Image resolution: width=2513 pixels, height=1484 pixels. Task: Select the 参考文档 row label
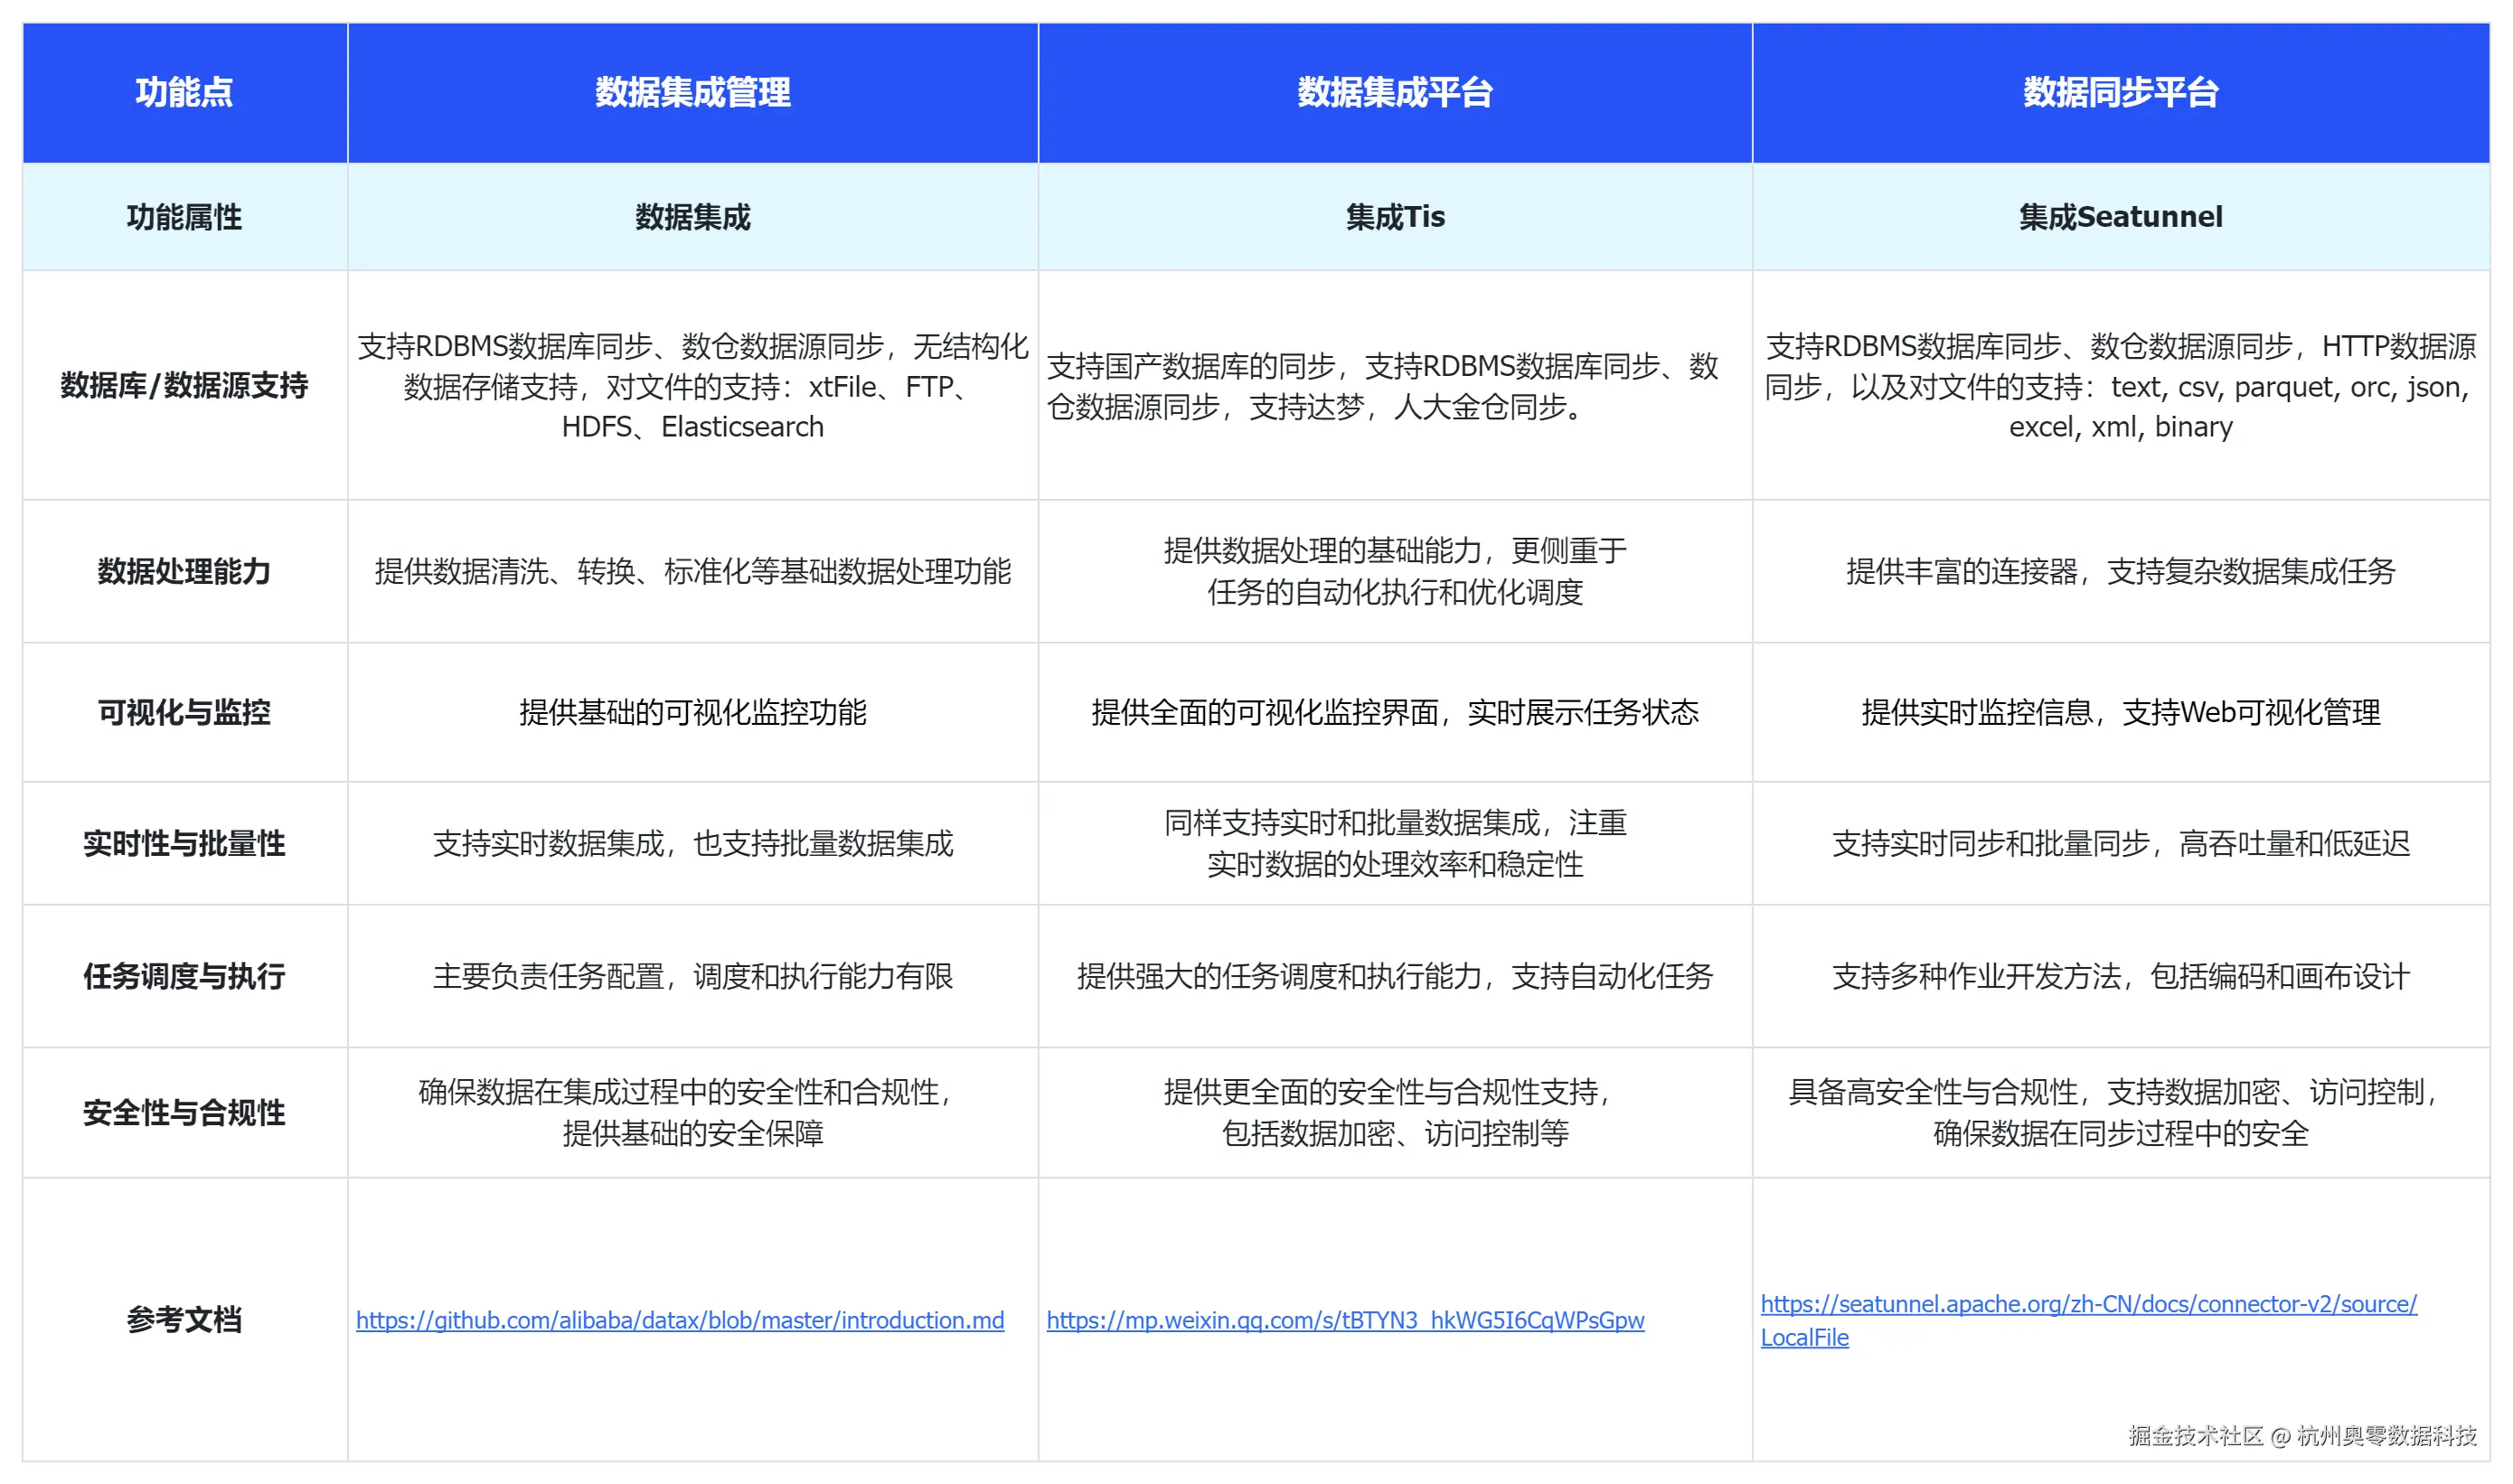(x=185, y=1320)
